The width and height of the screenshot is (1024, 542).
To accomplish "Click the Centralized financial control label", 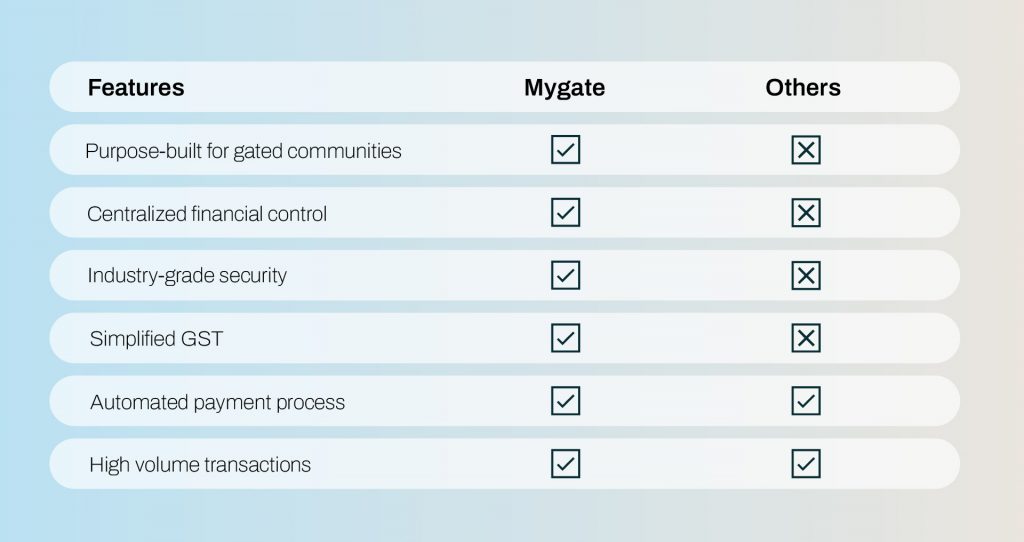I will tap(206, 214).
